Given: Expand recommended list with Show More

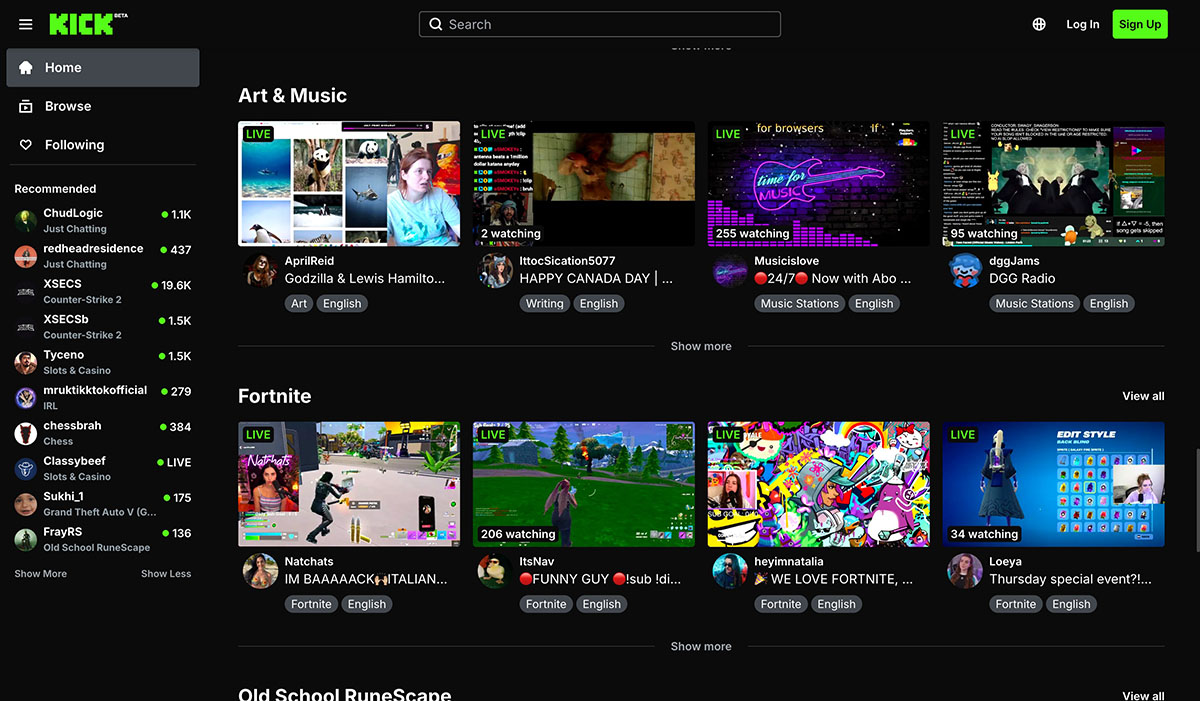Looking at the screenshot, I should point(41,574).
